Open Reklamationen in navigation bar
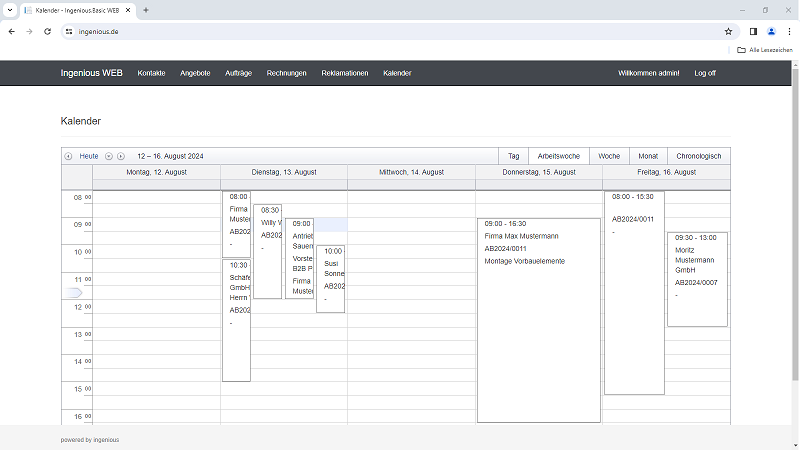The image size is (800, 450). pos(344,73)
